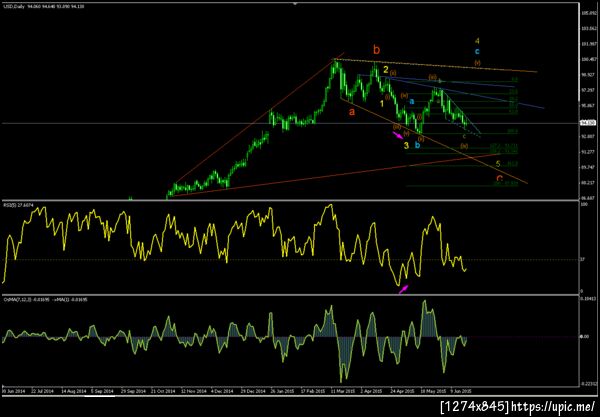This screenshot has height=417, width=600.
Task: Click the 4 Dec 2014 date label
Action: pyautogui.click(x=222, y=391)
